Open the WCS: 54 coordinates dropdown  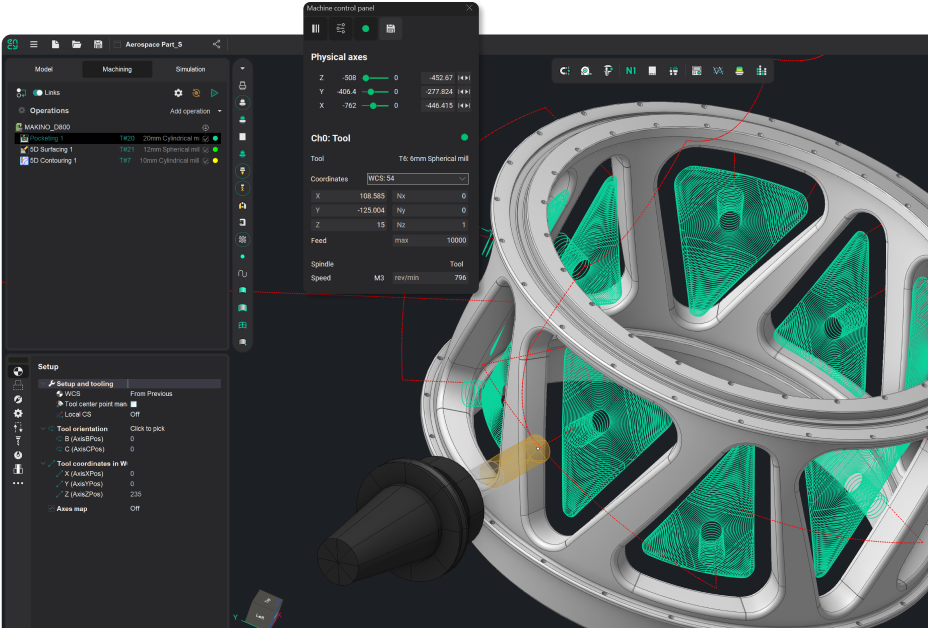(417, 178)
